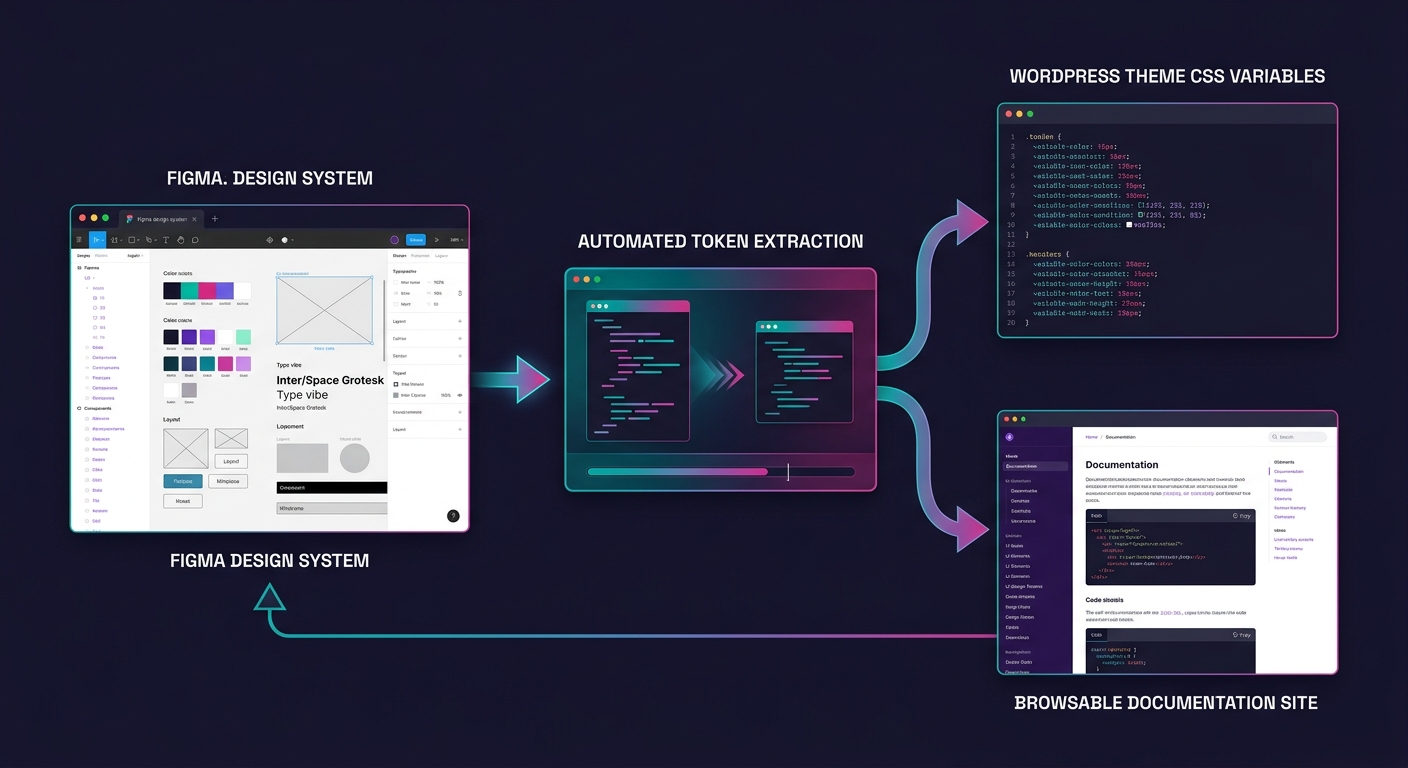This screenshot has height=768, width=1408.
Task: Click the blue Share button in Figma
Action: [x=416, y=240]
